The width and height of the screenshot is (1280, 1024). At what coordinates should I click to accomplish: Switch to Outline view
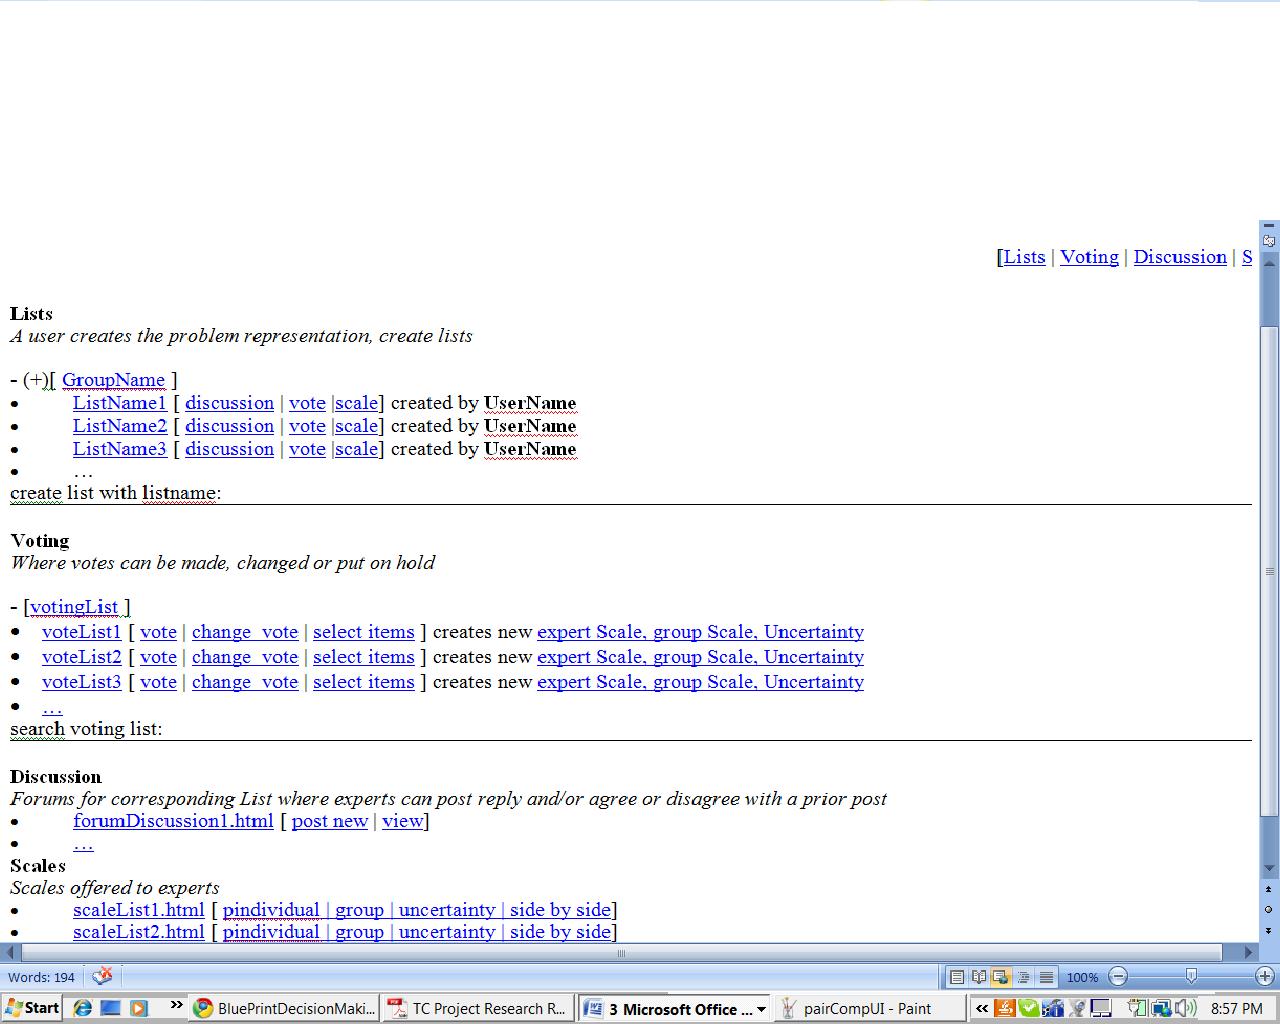pyautogui.click(x=1023, y=977)
